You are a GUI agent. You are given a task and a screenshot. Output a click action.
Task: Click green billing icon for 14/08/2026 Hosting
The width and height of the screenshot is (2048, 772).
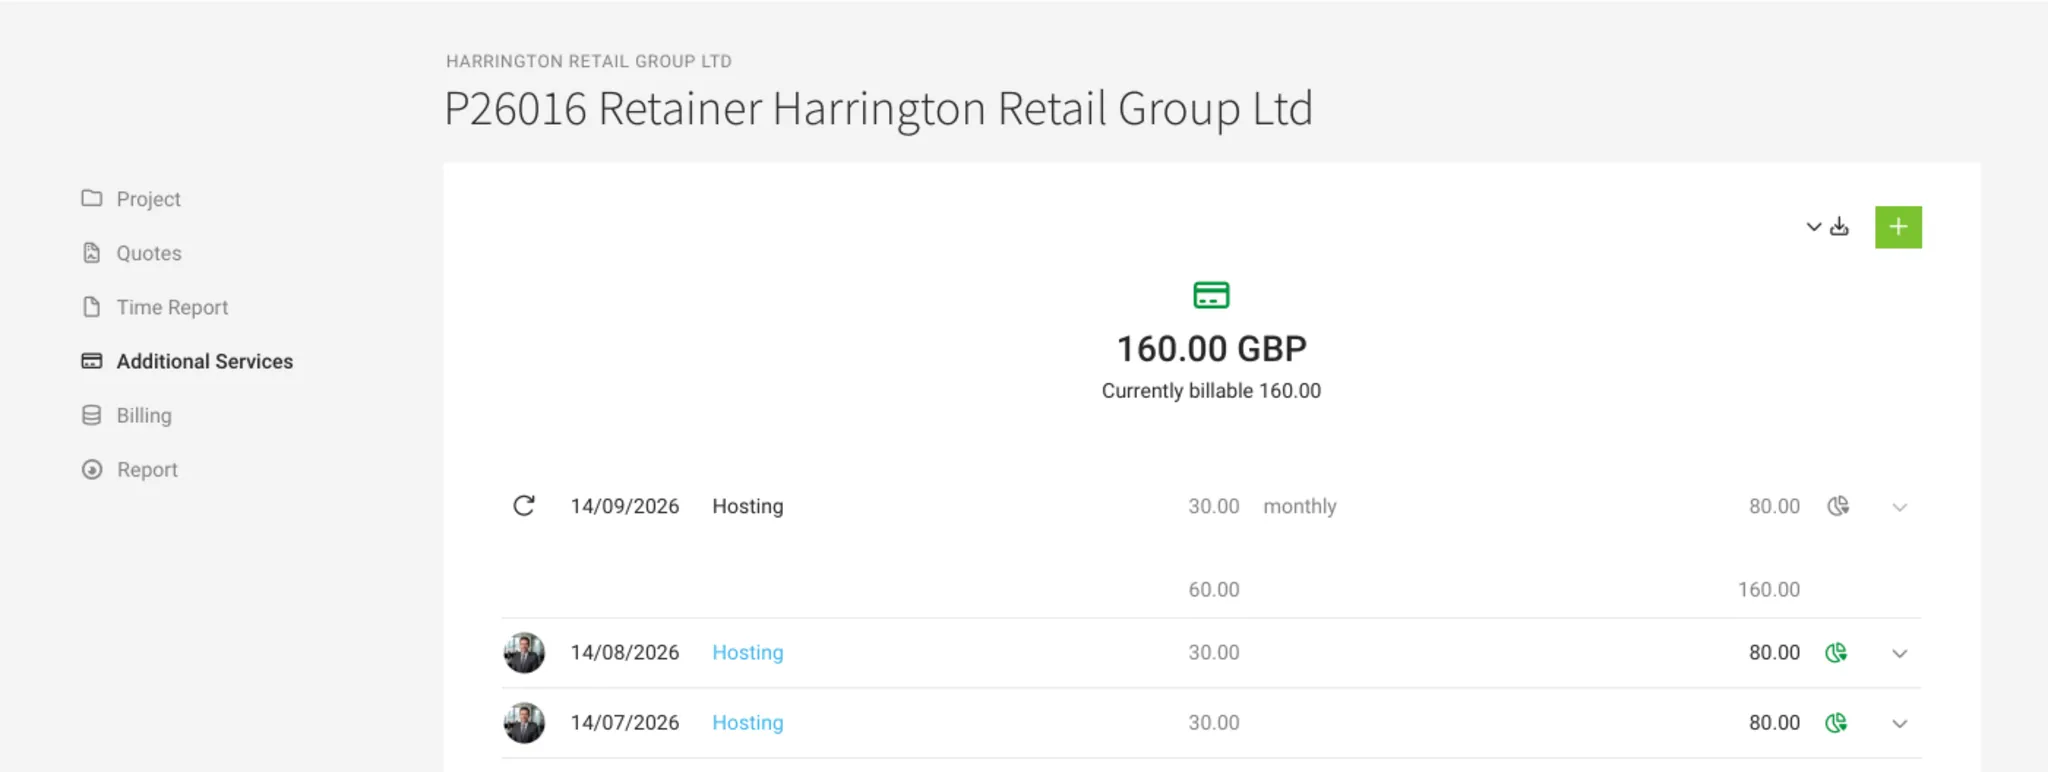[1836, 653]
